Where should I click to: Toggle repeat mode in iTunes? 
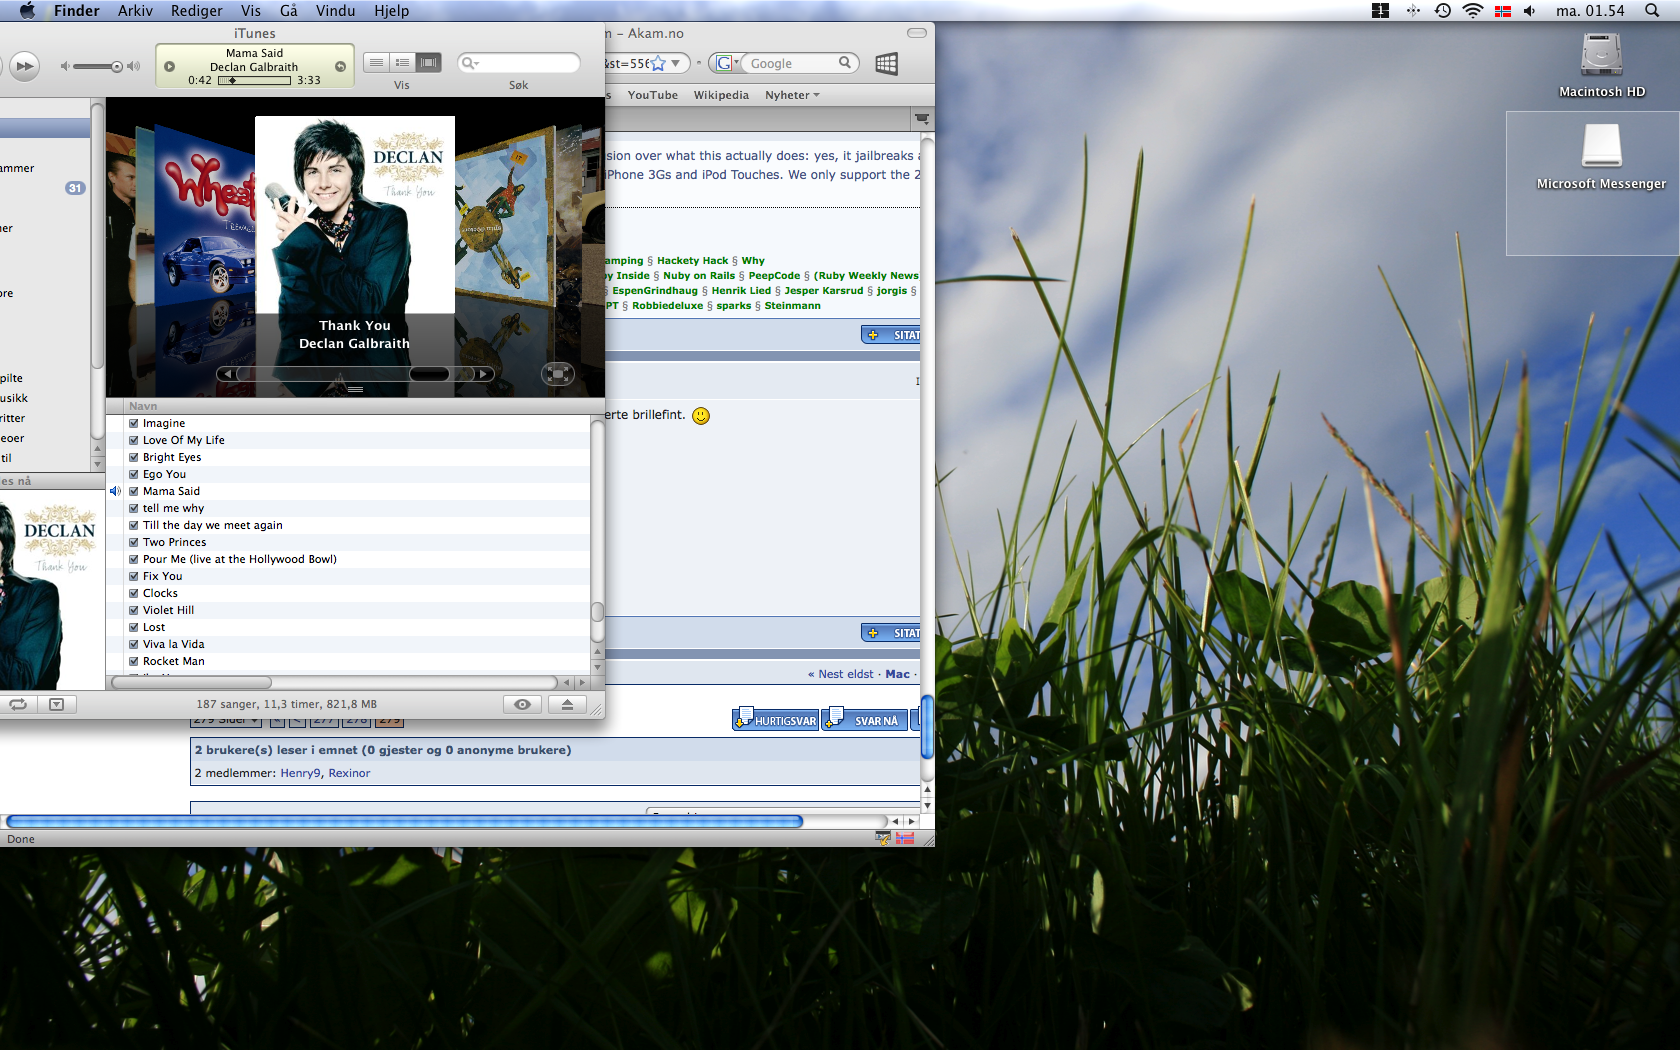(18, 704)
